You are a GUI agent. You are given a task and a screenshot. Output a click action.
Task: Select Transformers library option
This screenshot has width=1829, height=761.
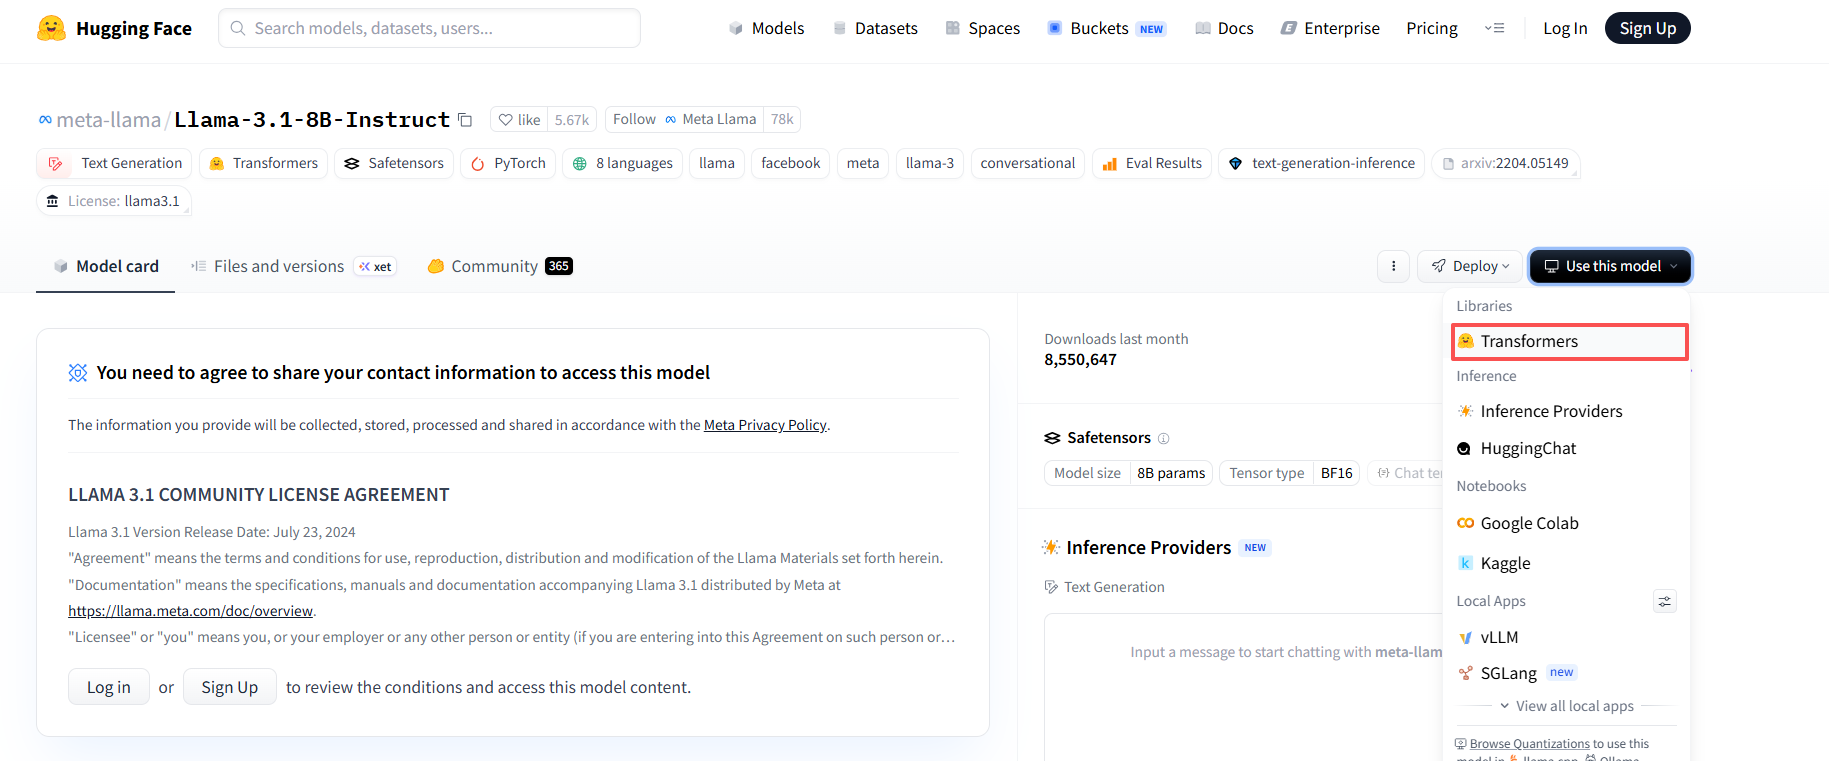[x=1569, y=341]
